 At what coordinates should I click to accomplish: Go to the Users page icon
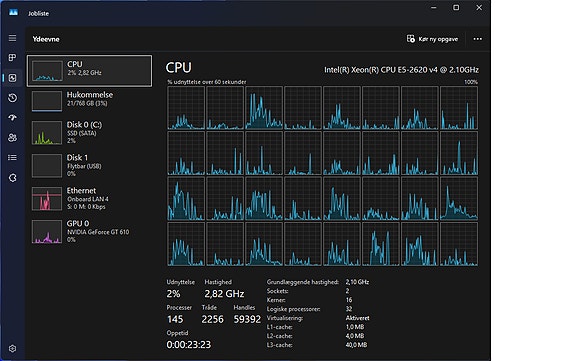(x=12, y=138)
